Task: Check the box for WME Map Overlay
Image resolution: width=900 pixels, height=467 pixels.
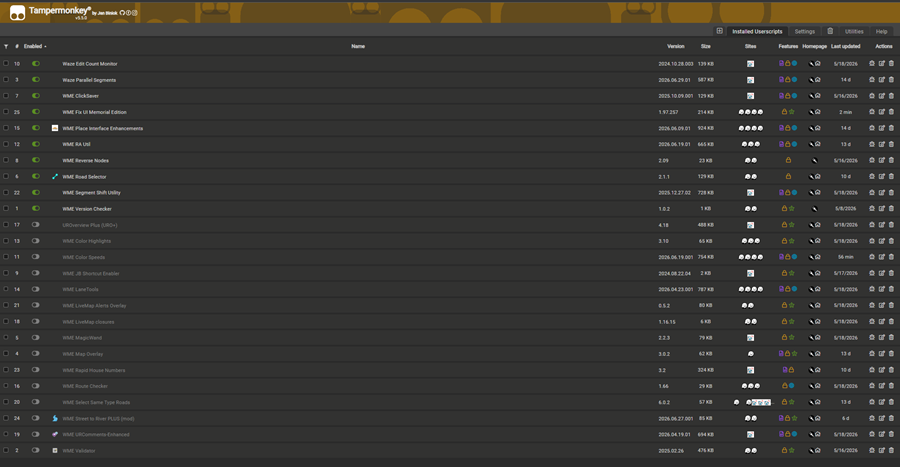Action: click(6, 353)
